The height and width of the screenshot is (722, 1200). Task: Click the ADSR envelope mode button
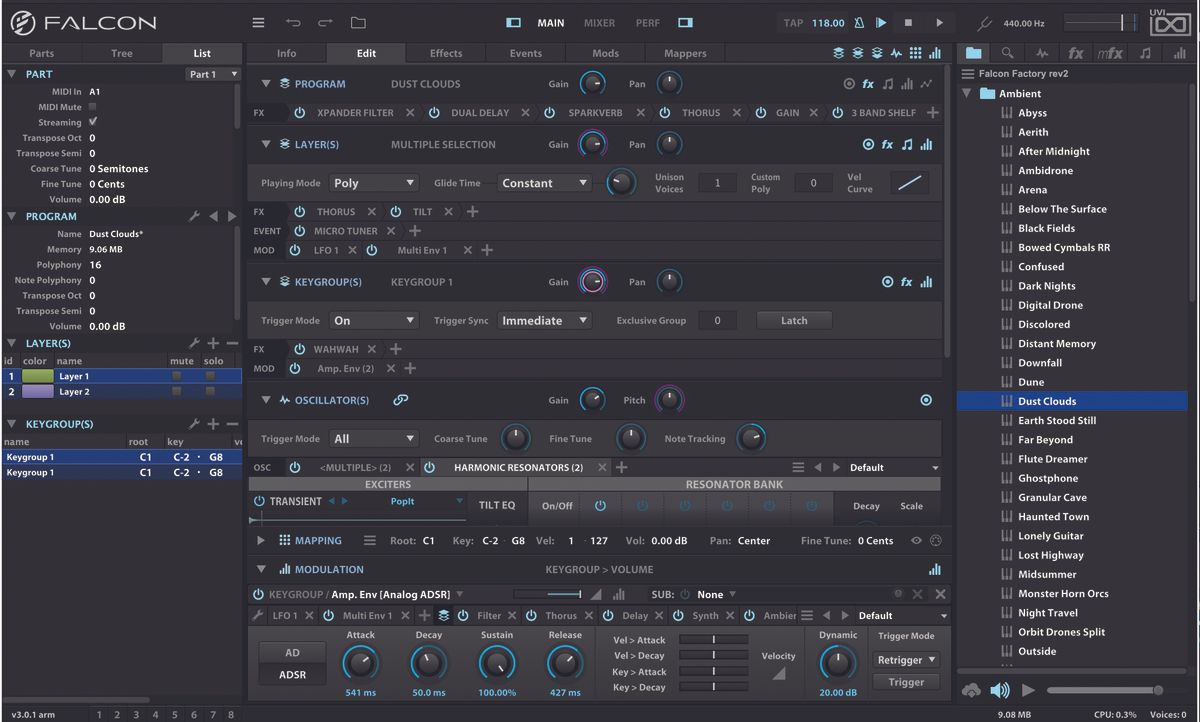(291, 675)
